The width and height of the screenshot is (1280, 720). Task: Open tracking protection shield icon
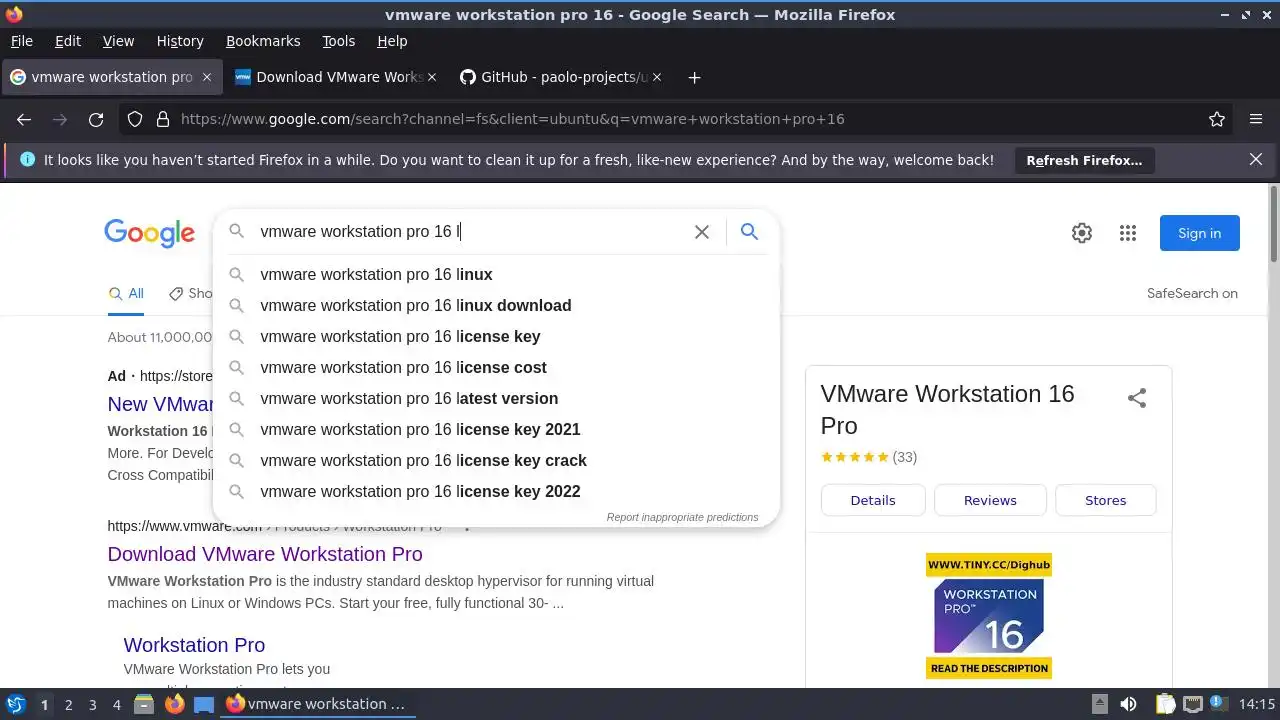coord(134,119)
